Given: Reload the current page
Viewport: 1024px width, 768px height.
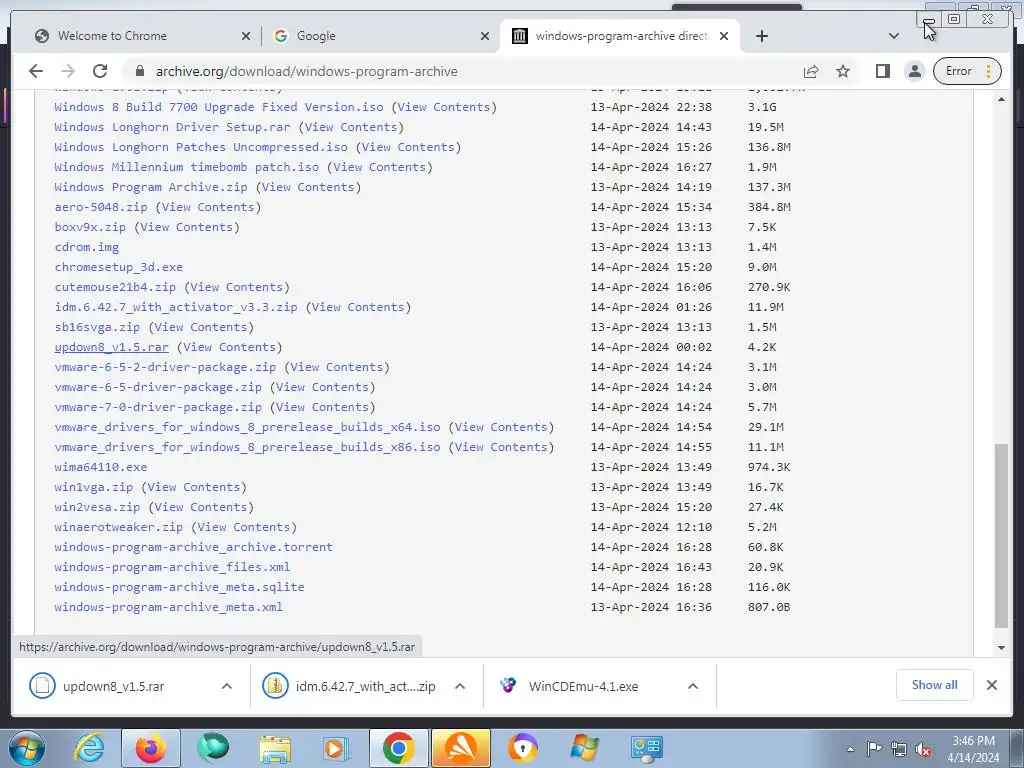Looking at the screenshot, I should (x=100, y=71).
